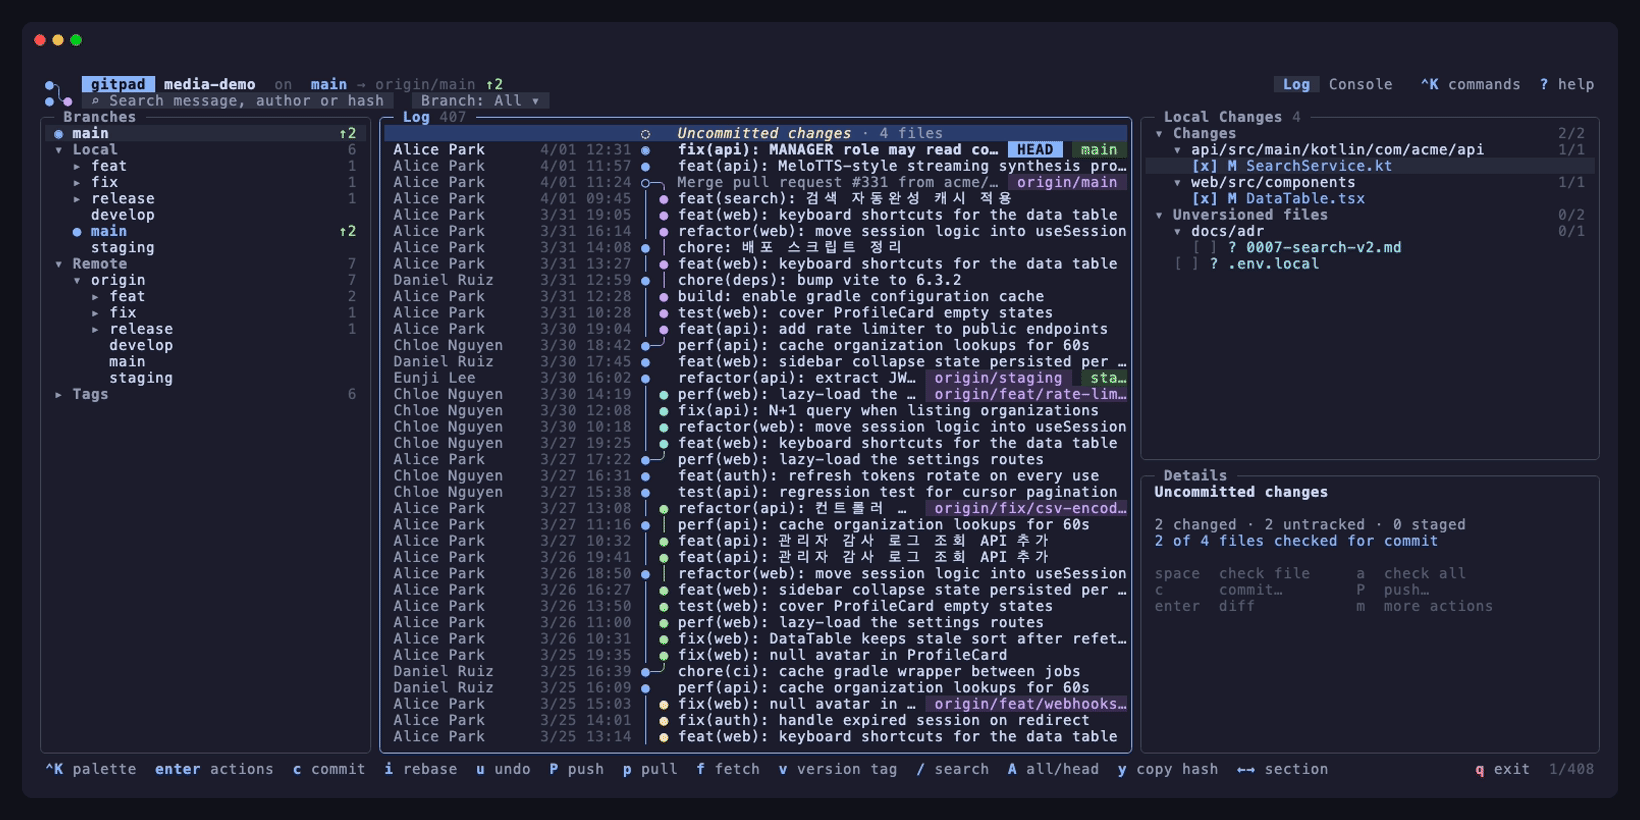Viewport: 1640px width, 820px height.
Task: Click the gitpad branch logo icon
Action: (58, 92)
